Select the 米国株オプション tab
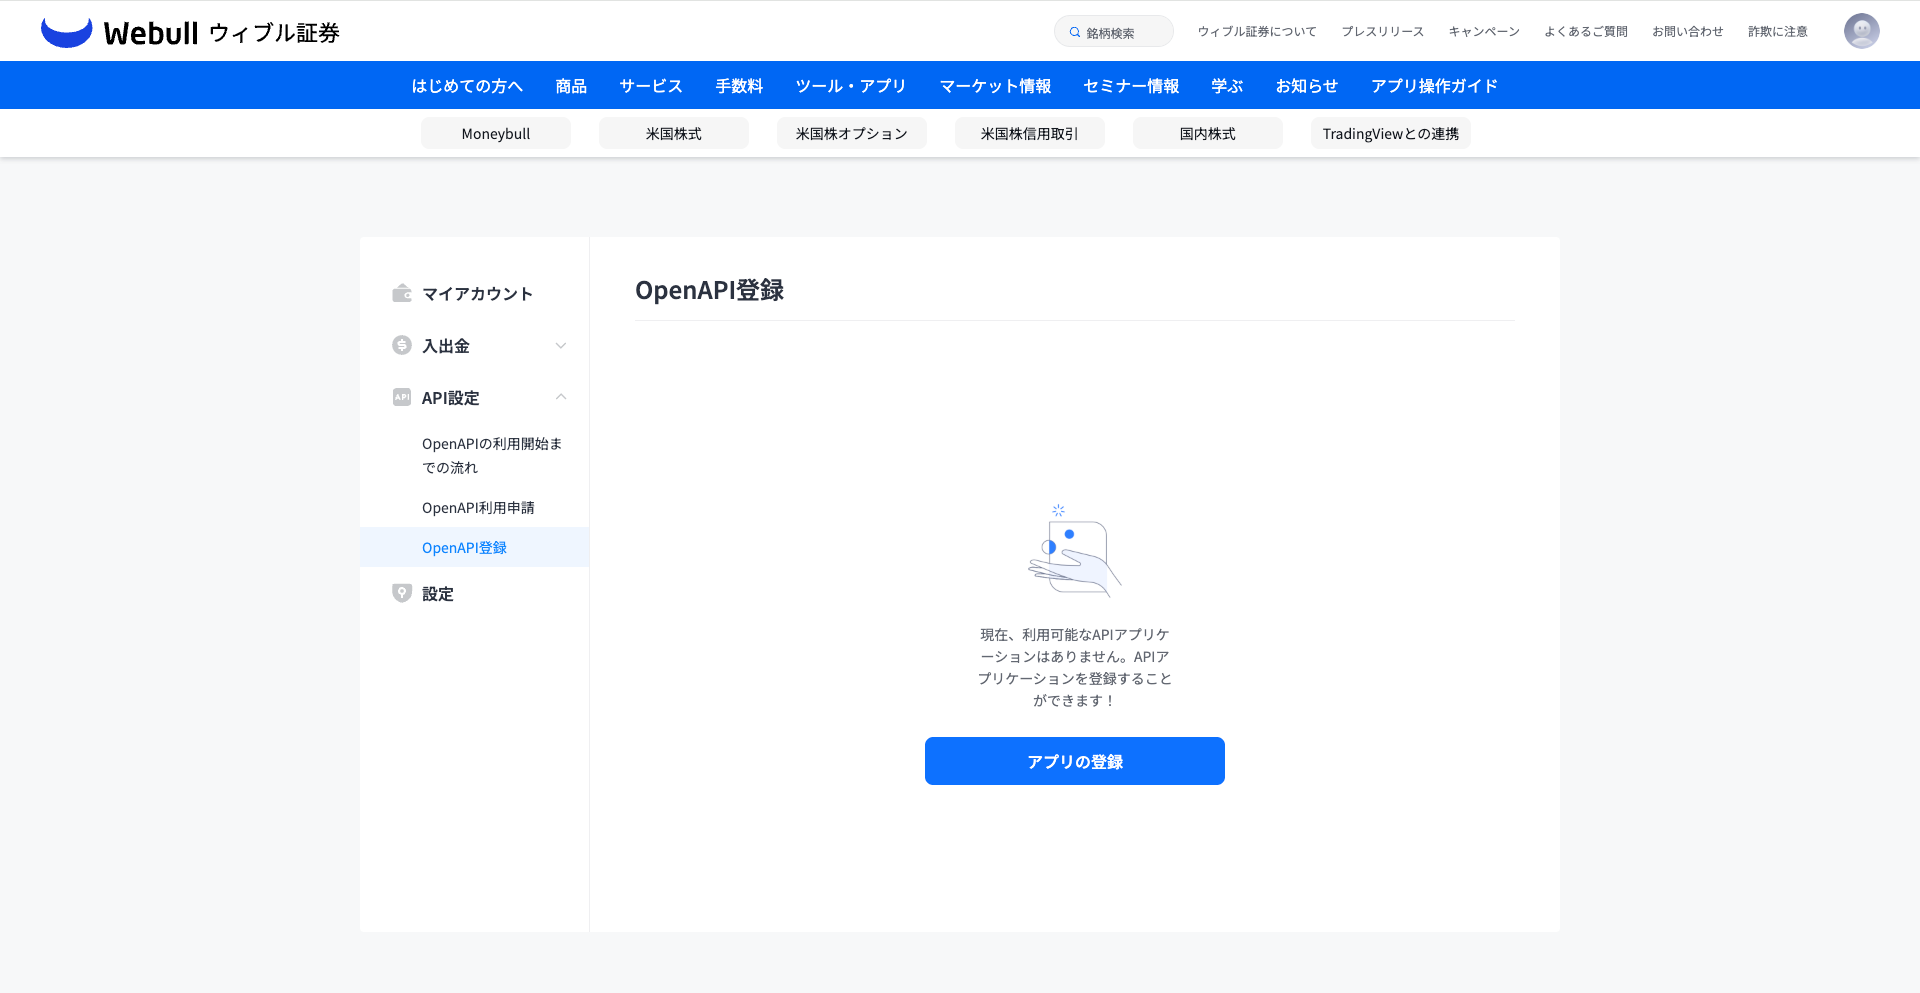 click(x=851, y=133)
